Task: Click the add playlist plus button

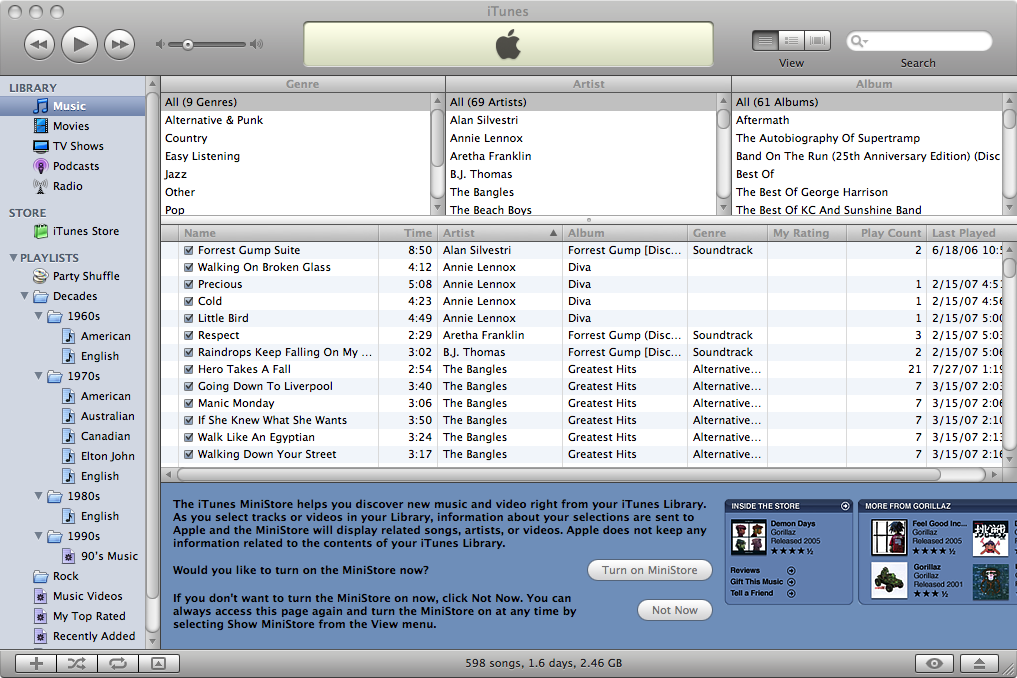Action: pos(36,663)
